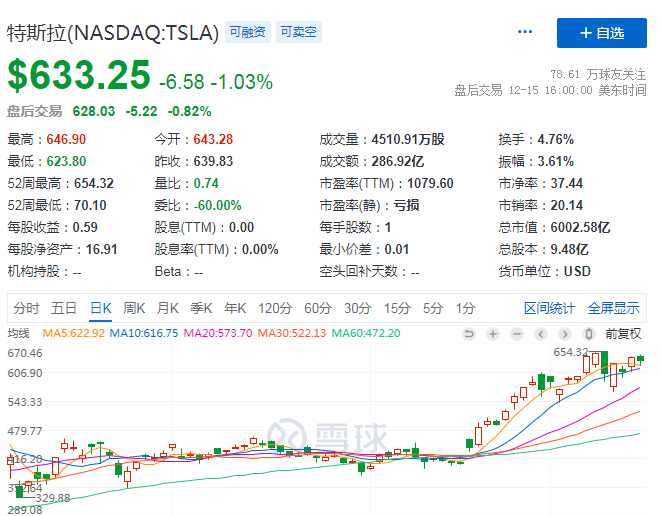This screenshot has width=661, height=516.
Task: Switch to 15分 interval tab
Action: click(x=397, y=308)
